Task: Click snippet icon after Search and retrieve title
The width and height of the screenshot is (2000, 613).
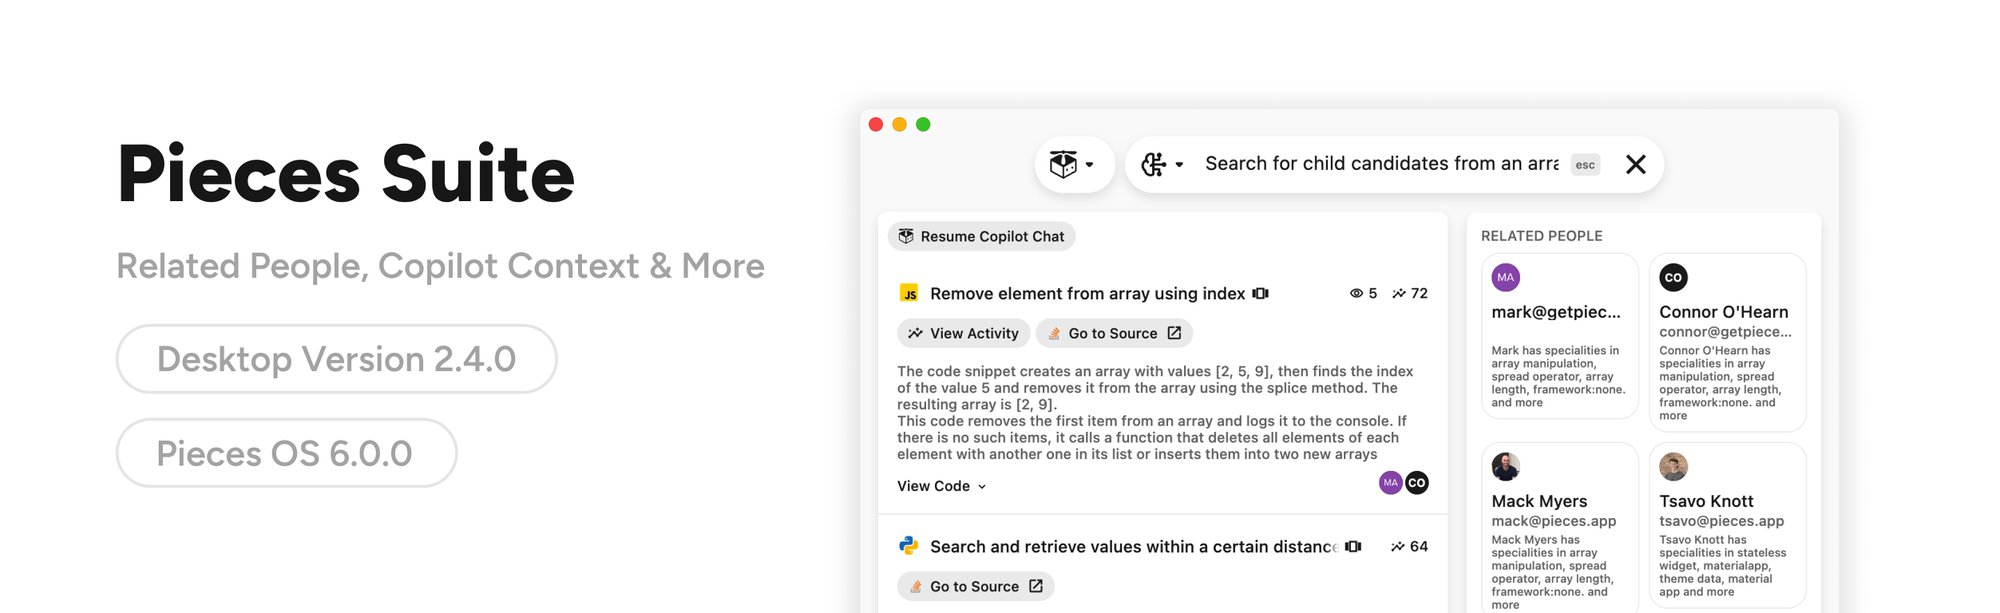Action: coord(1353,547)
